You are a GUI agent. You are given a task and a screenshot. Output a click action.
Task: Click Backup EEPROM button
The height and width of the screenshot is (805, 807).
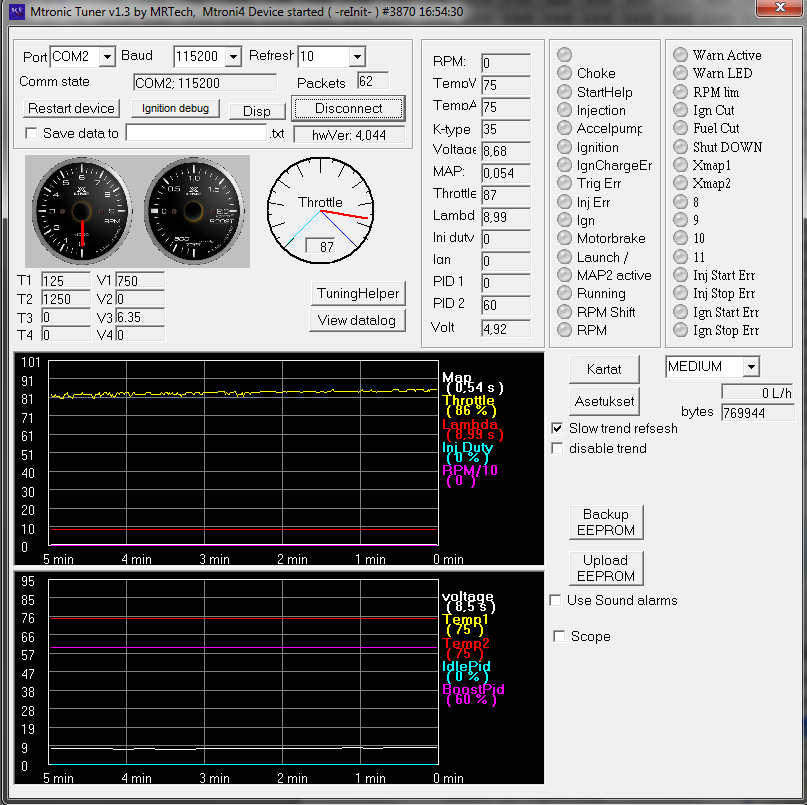pyautogui.click(x=606, y=522)
